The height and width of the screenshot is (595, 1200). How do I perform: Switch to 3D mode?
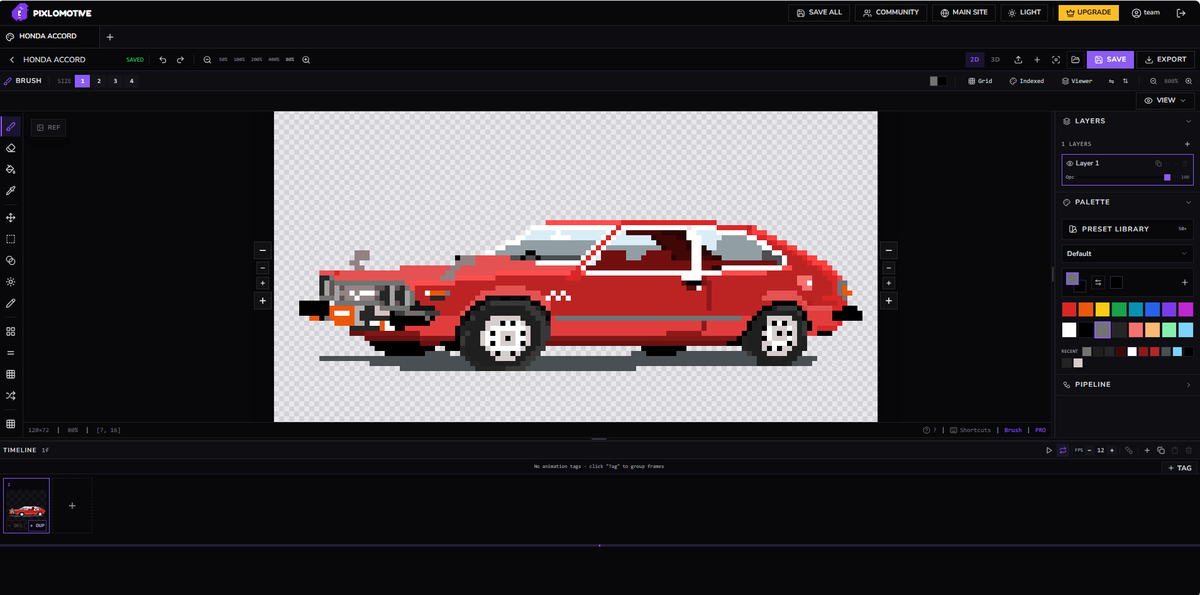(995, 60)
